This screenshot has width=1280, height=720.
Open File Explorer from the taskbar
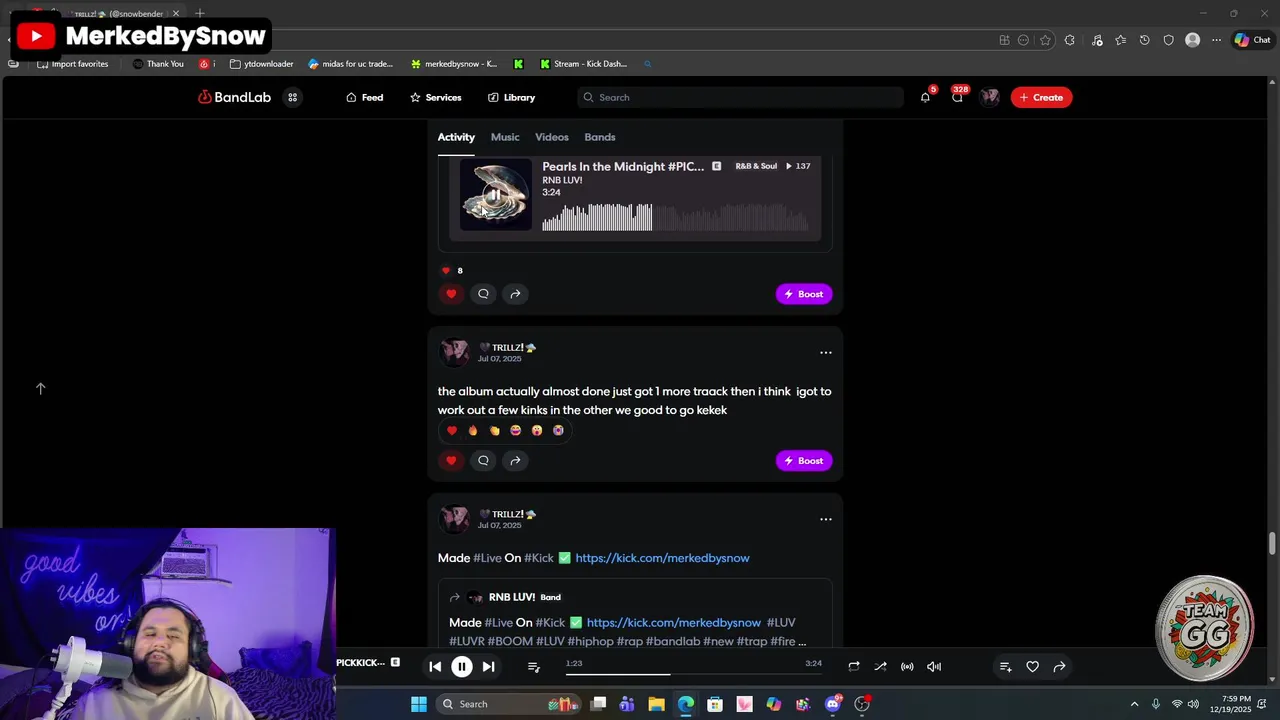[656, 704]
